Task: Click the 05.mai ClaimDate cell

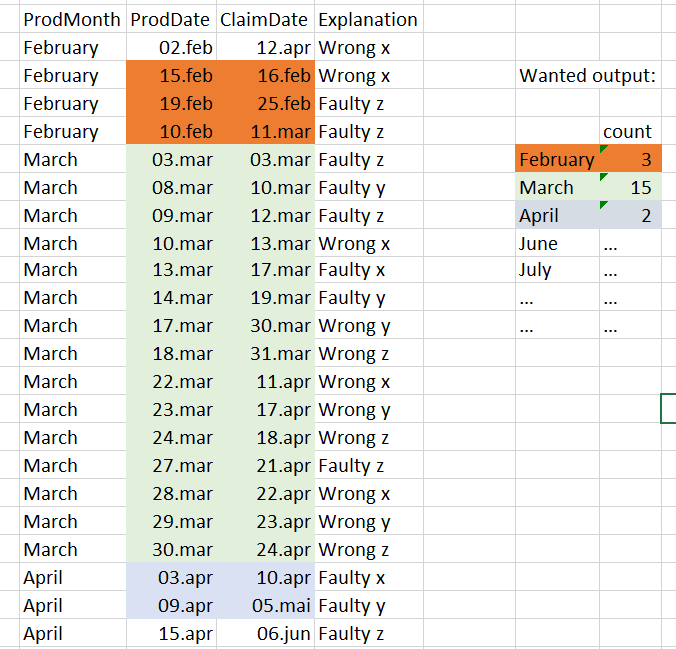Action: (x=265, y=605)
